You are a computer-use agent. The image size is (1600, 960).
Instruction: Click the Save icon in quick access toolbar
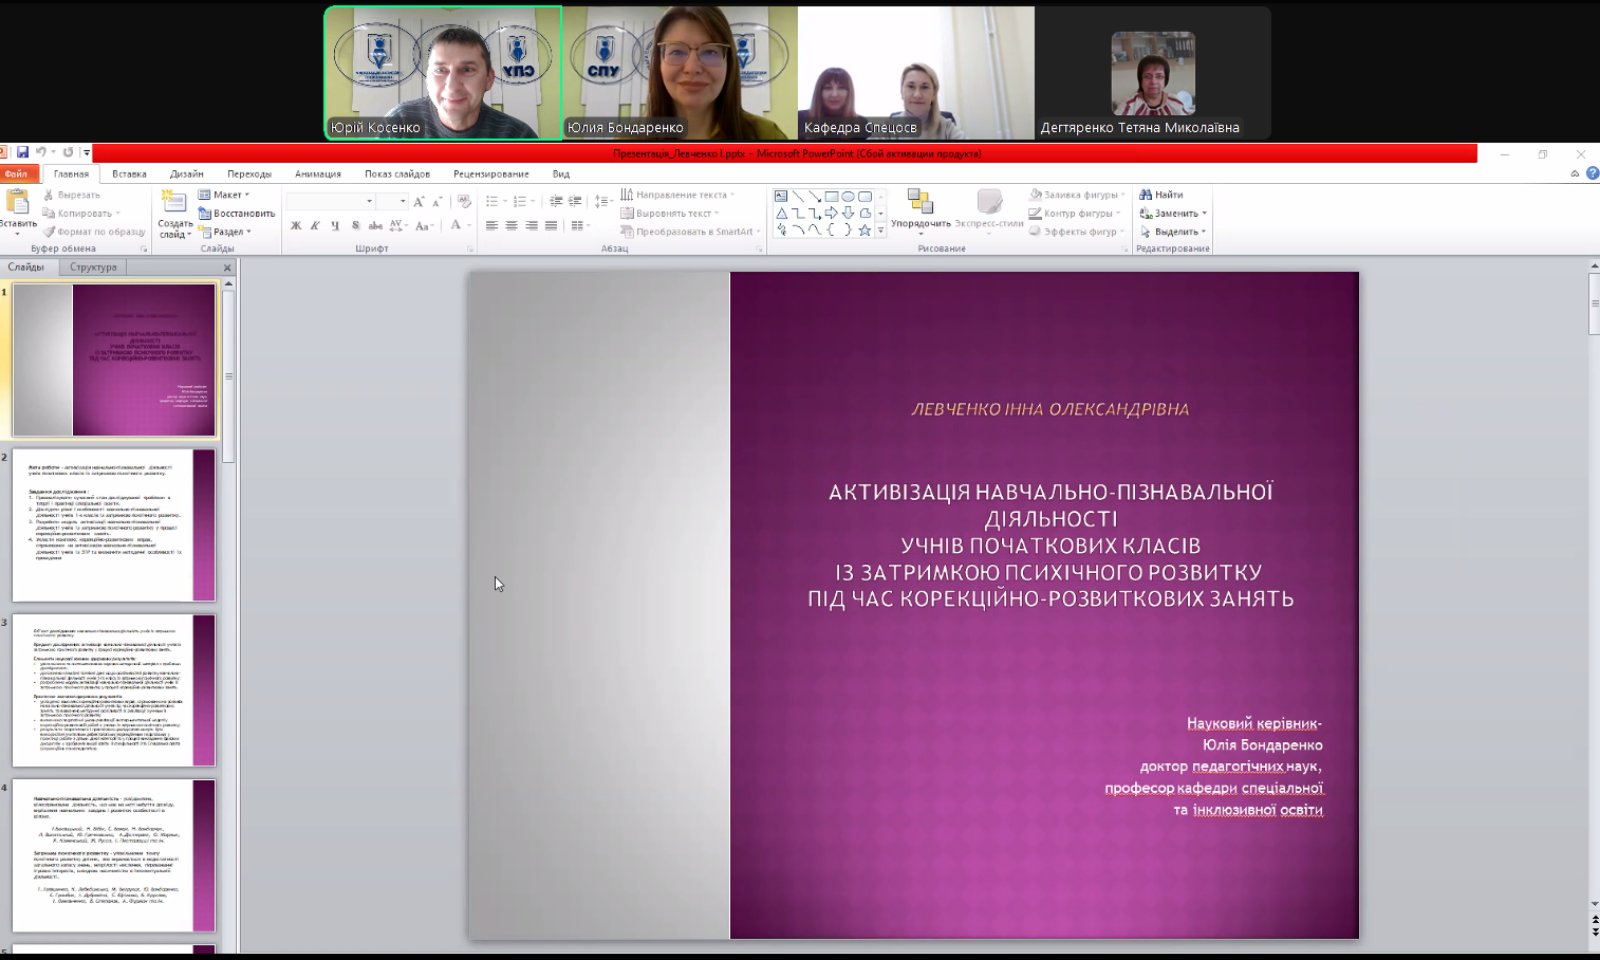[22, 153]
